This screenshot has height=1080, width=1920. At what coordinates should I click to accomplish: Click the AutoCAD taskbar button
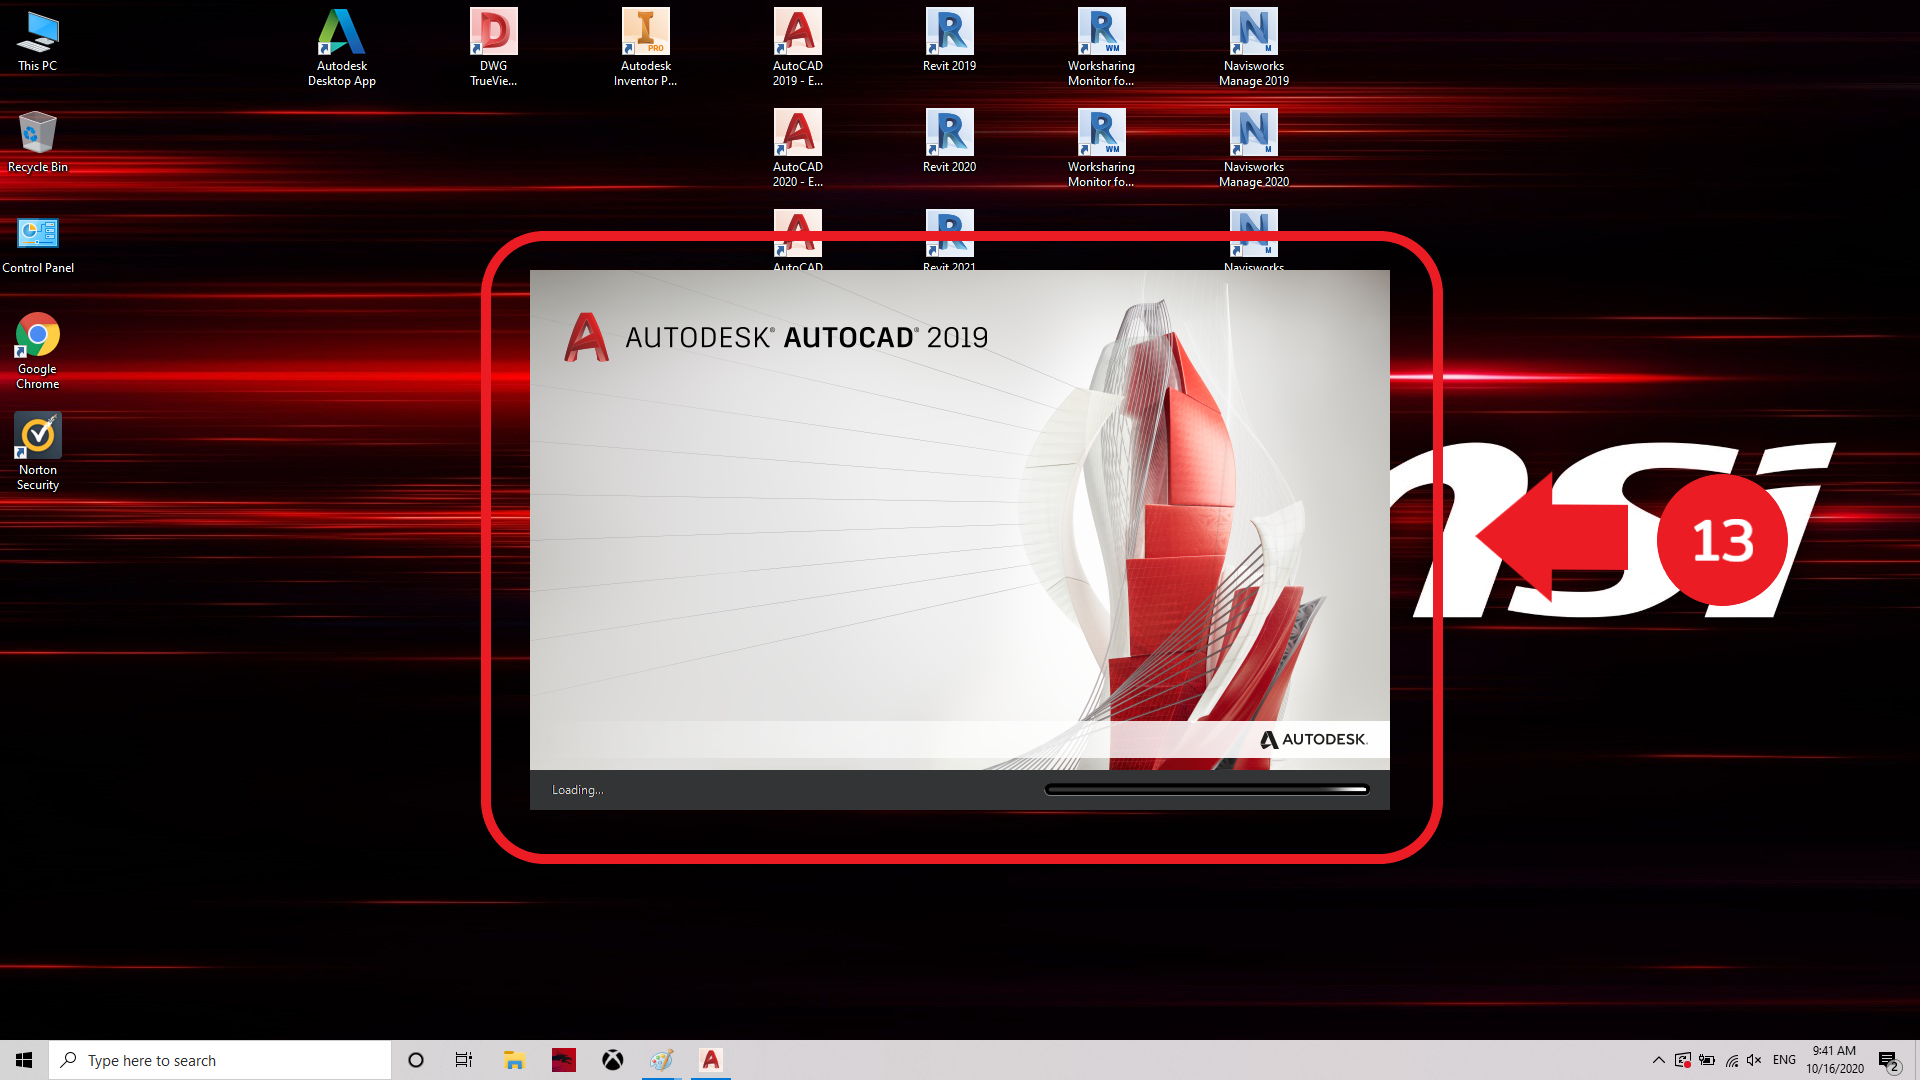710,1060
